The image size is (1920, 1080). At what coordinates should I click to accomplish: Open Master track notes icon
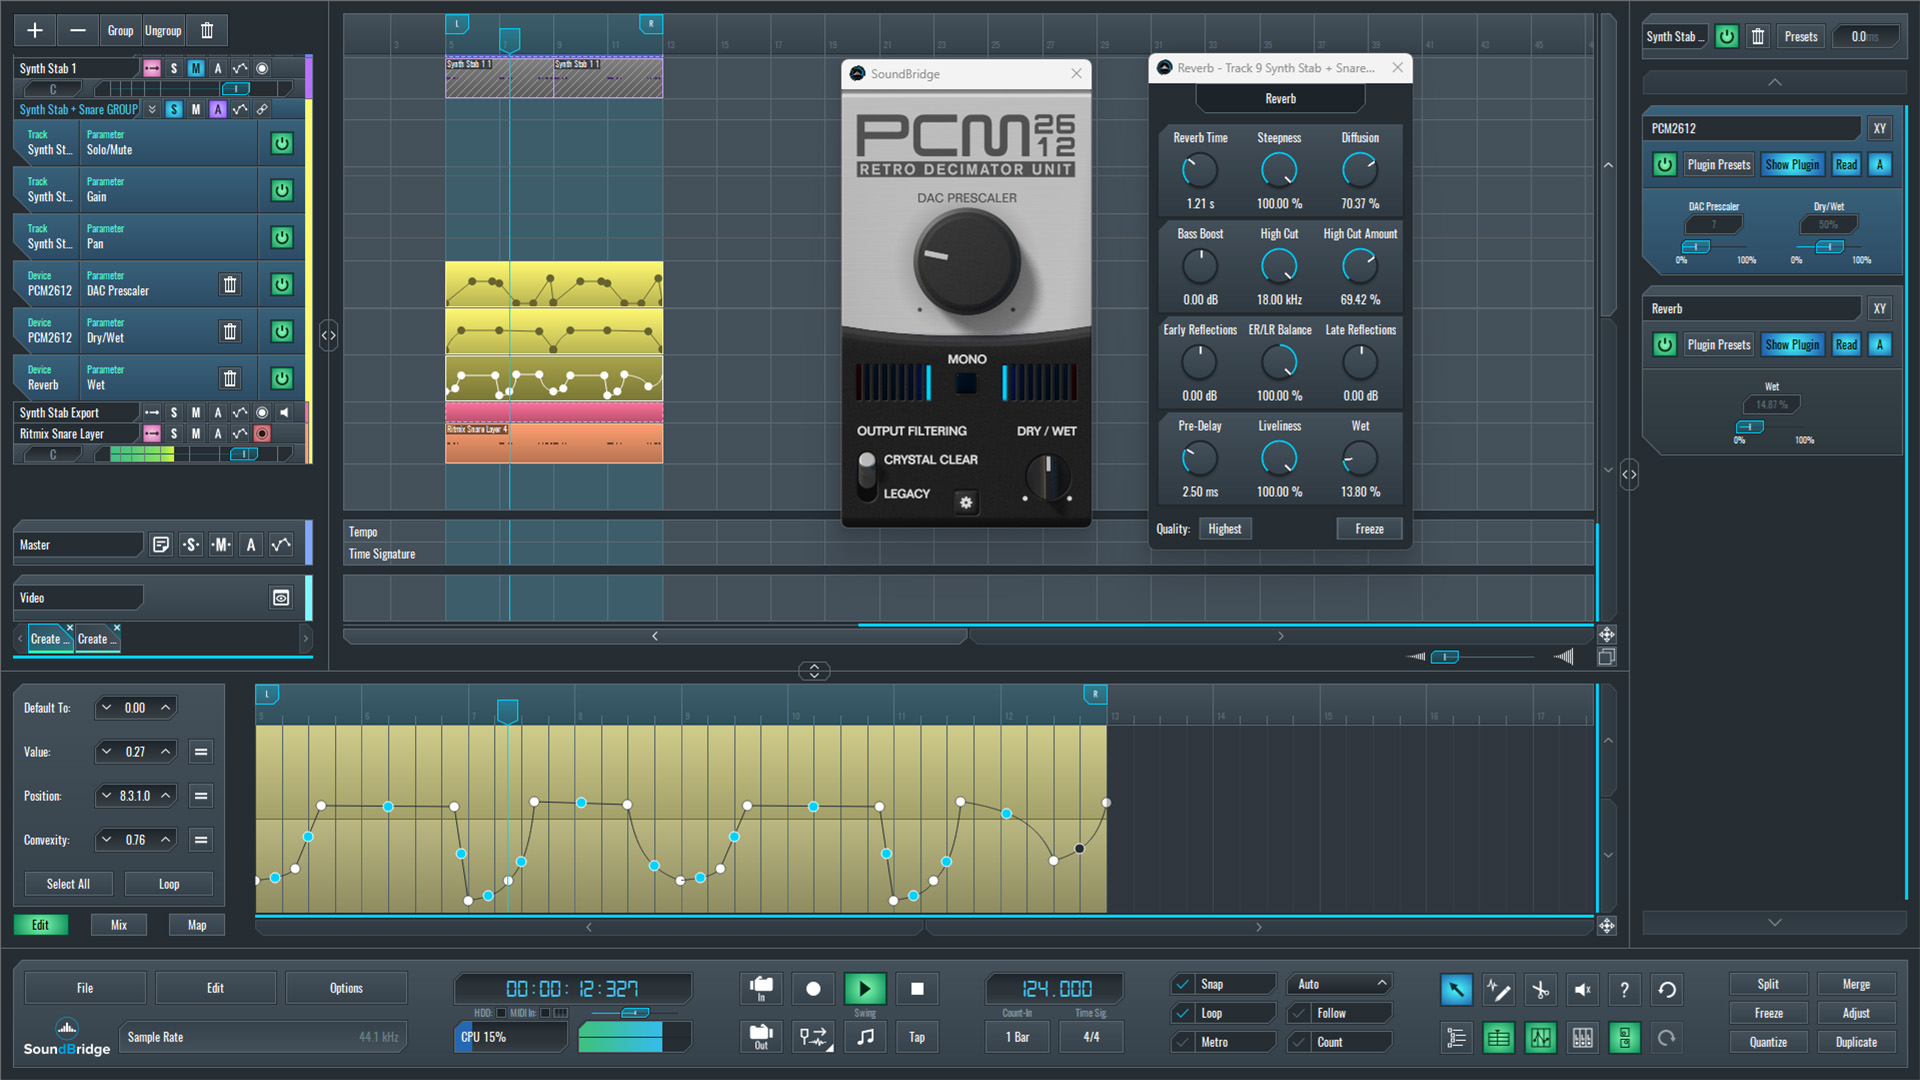(161, 545)
